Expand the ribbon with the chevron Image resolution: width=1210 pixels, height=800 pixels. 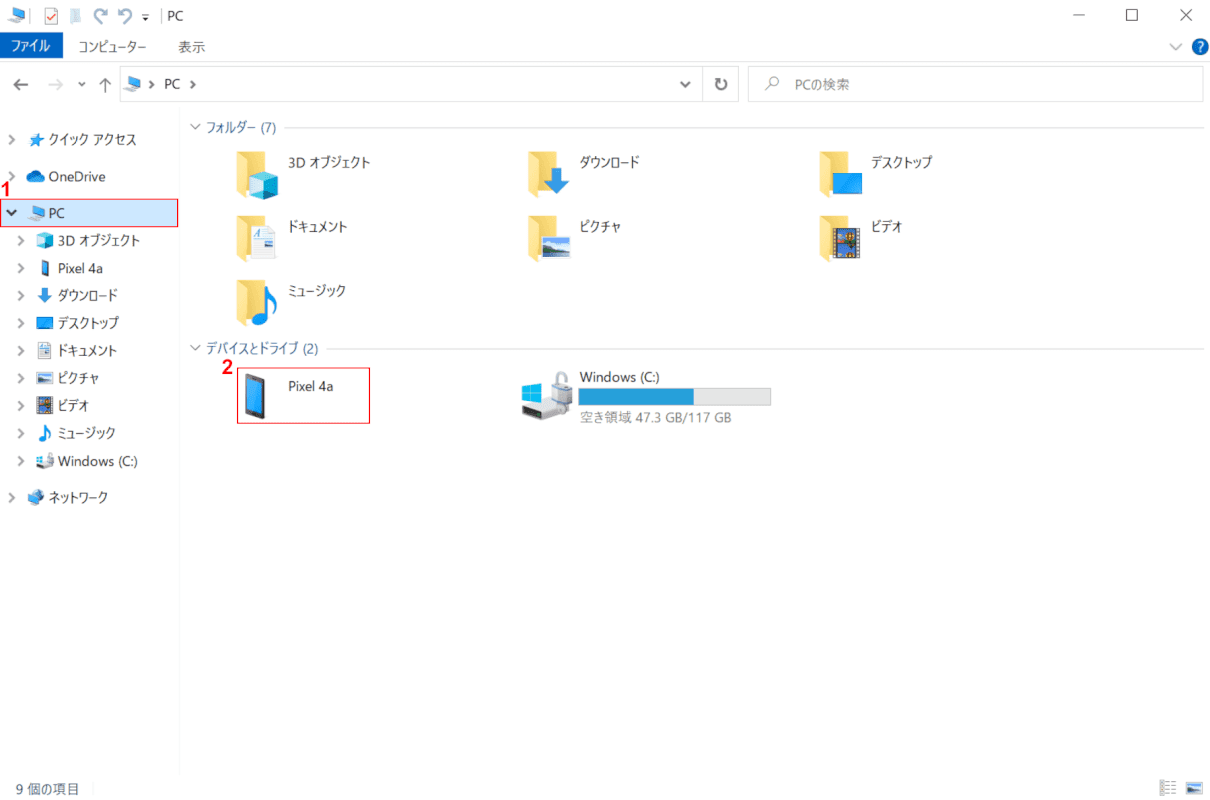point(1175,46)
